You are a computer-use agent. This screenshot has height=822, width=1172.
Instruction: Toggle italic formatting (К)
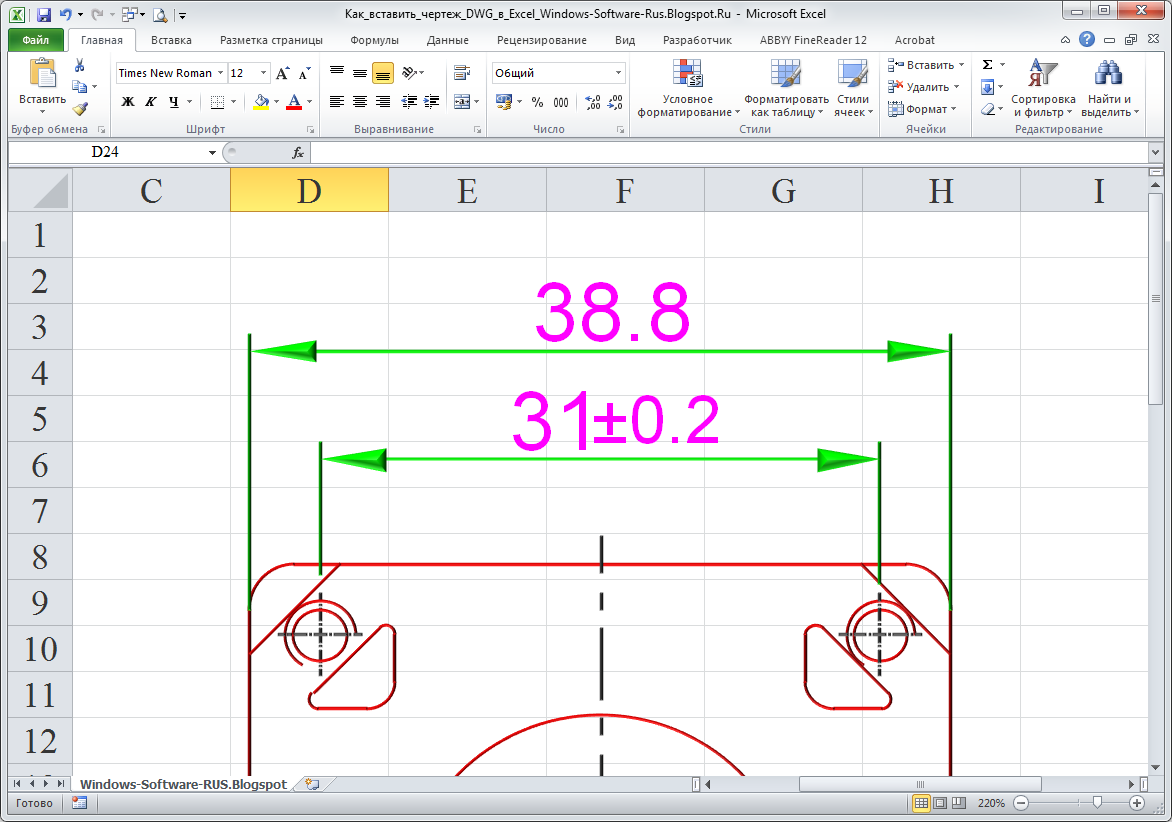click(151, 102)
